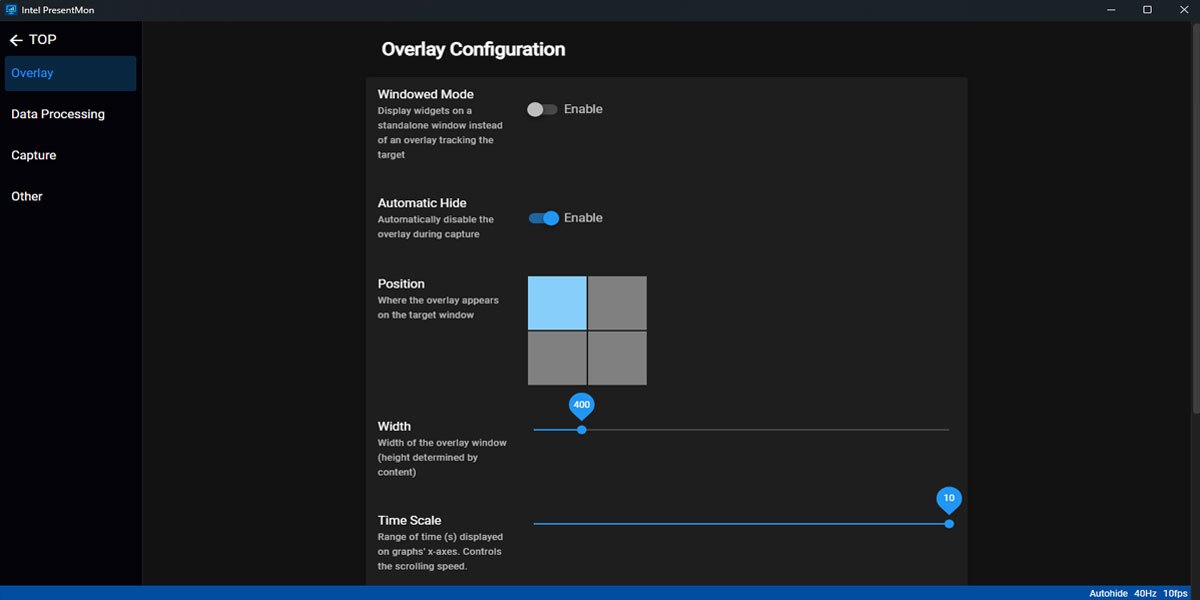Click the Intel PresentMon app icon
Screen dimensions: 1200x600
11,9
